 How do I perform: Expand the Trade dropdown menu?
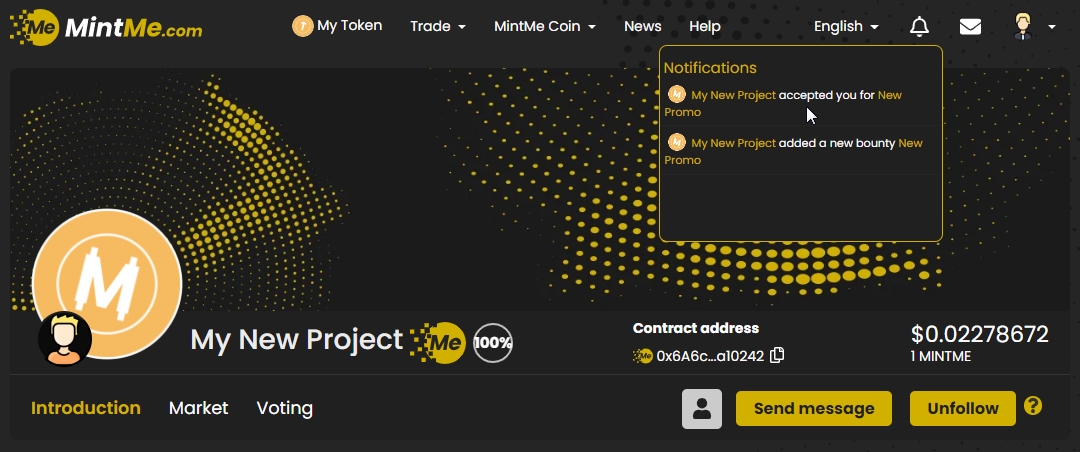438,27
